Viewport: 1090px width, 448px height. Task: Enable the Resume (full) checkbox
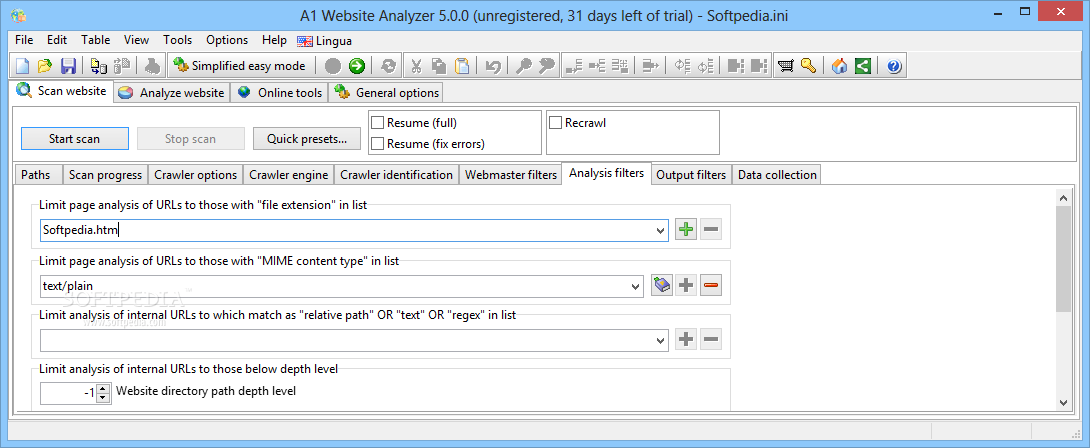point(377,123)
